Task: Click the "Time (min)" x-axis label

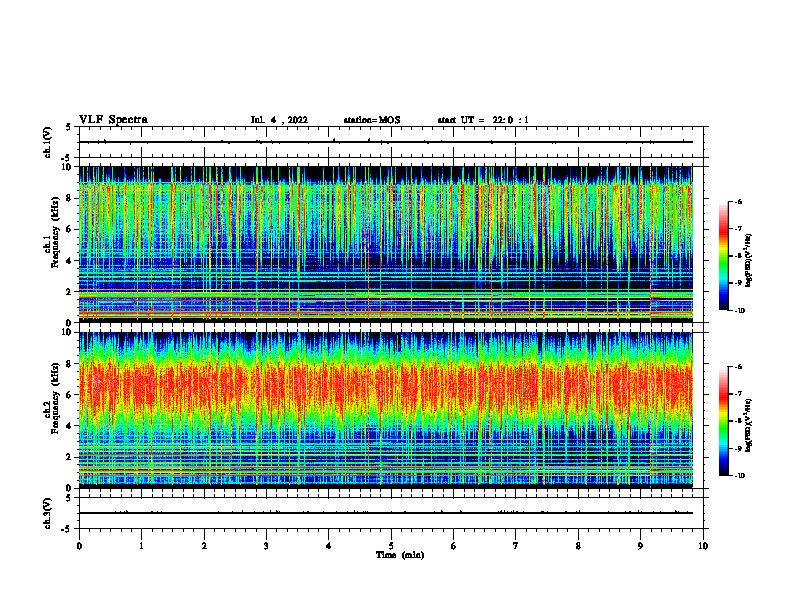Action: [400, 555]
